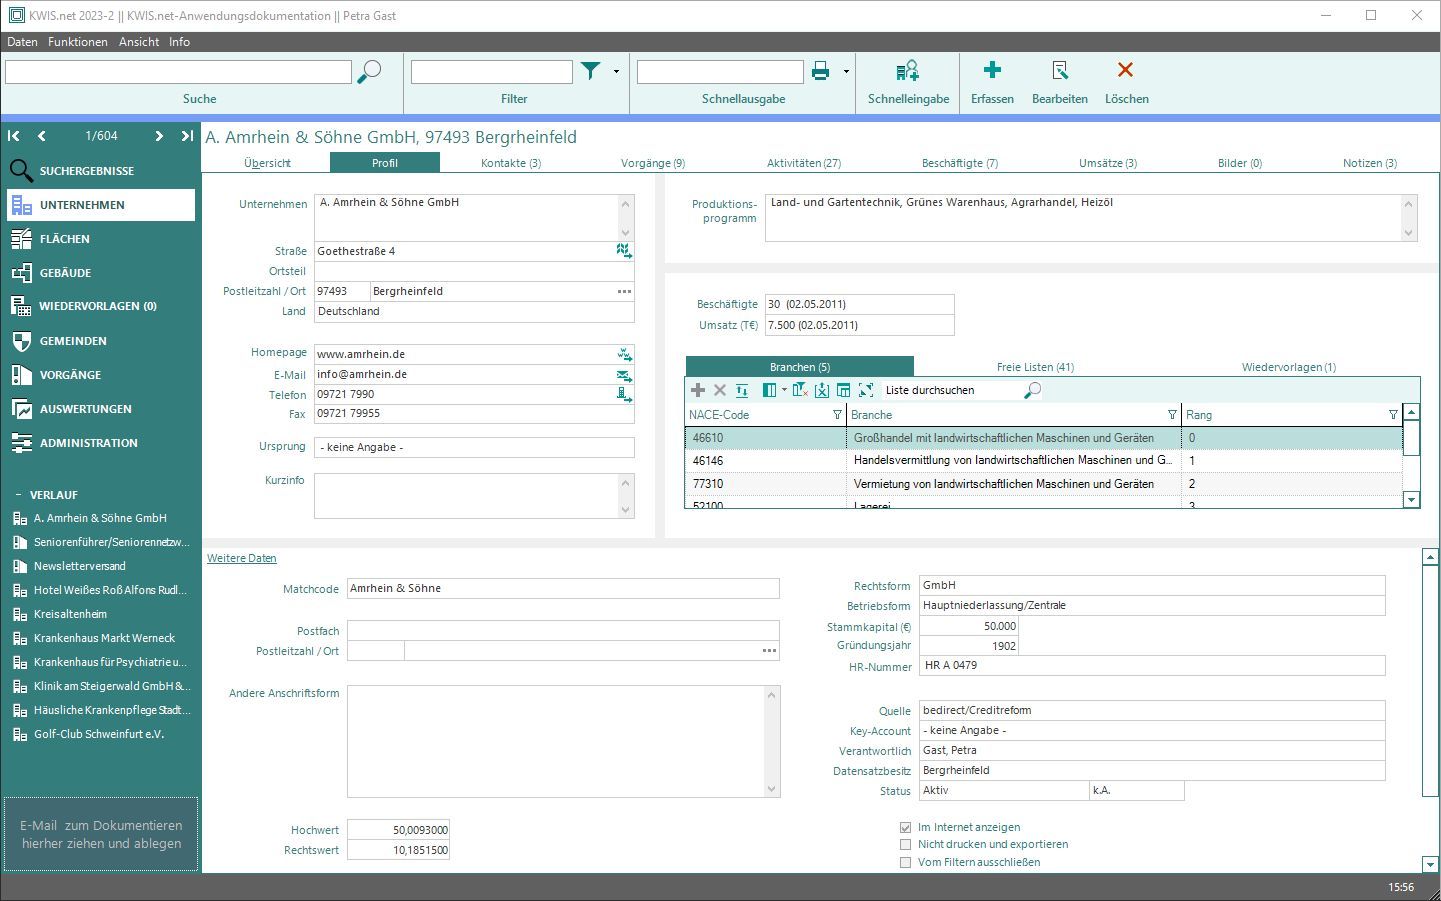Screen dimensions: 1441x901
Task: Jump to the first record
Action: [14, 136]
